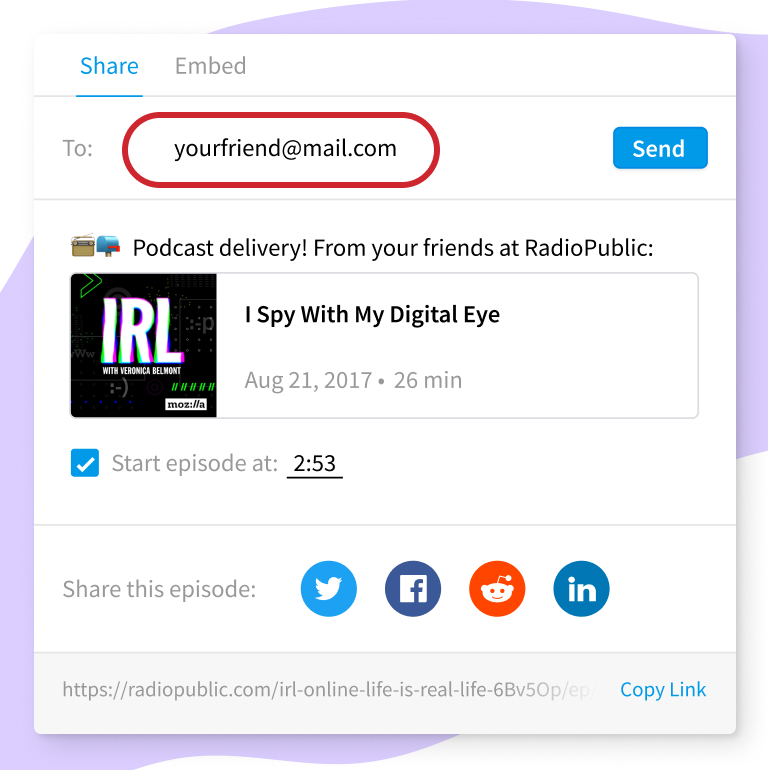Viewport: 768px width, 770px height.
Task: Select the radiopublic.com episode URL text
Action: pyautogui.click(x=328, y=689)
